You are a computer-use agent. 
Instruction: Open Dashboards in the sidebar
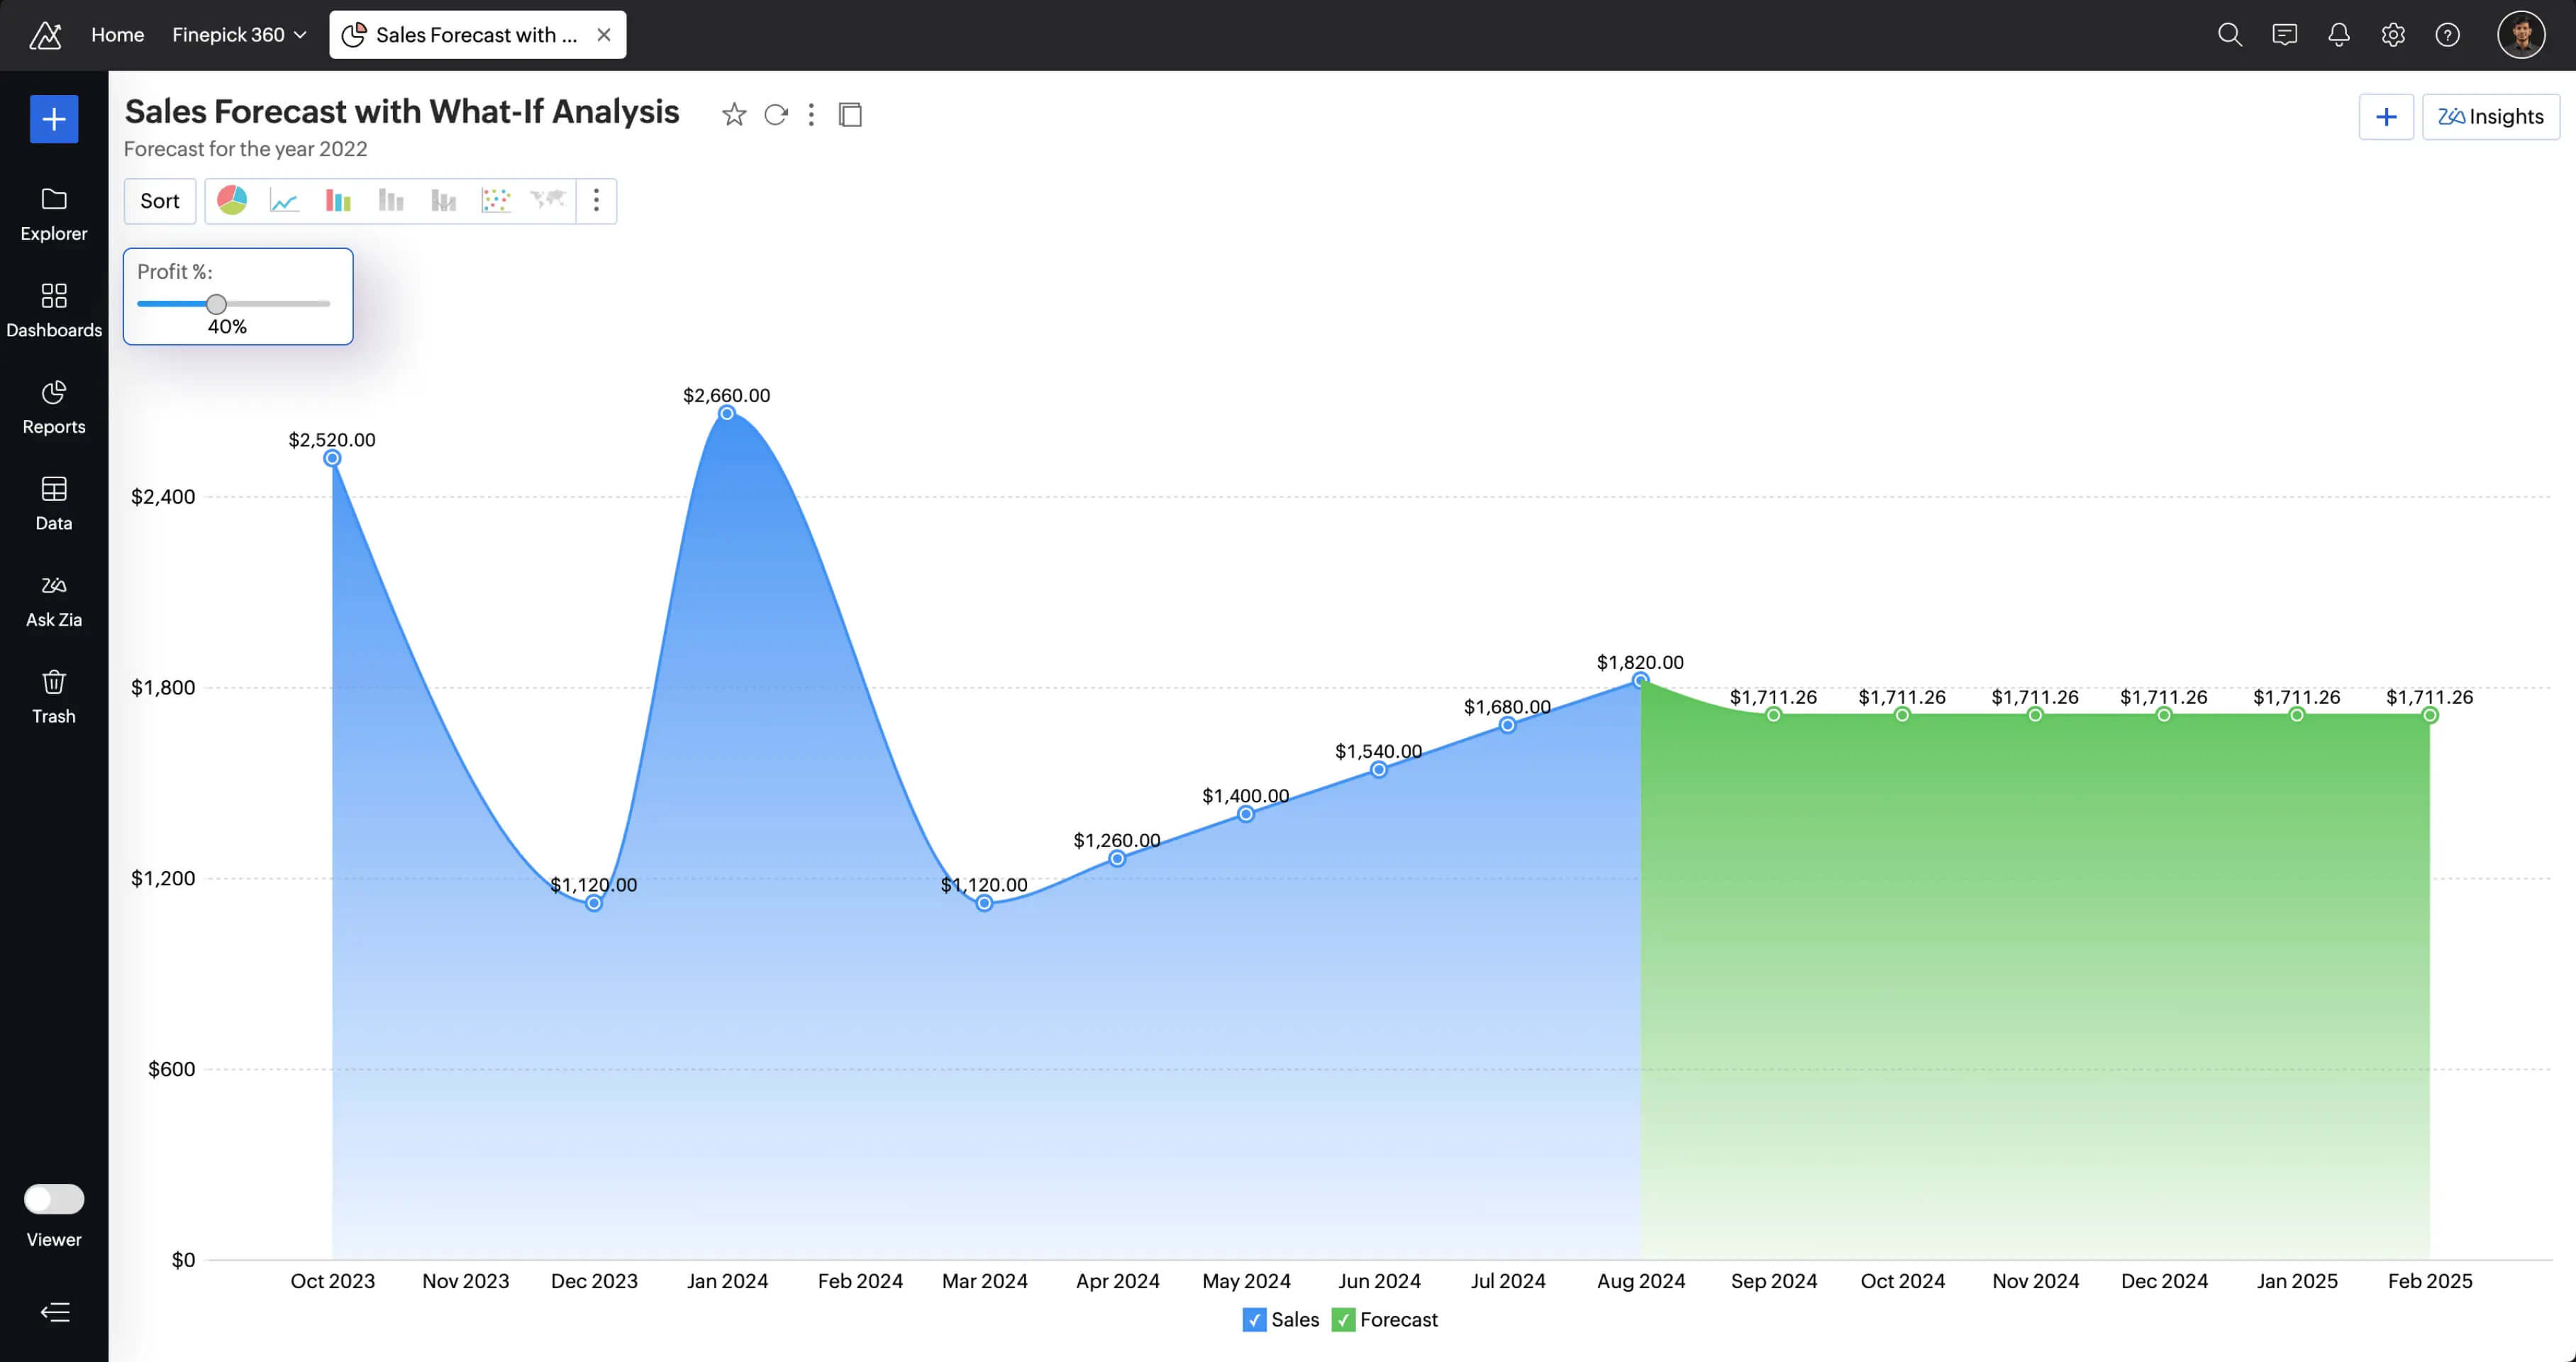pyautogui.click(x=54, y=311)
